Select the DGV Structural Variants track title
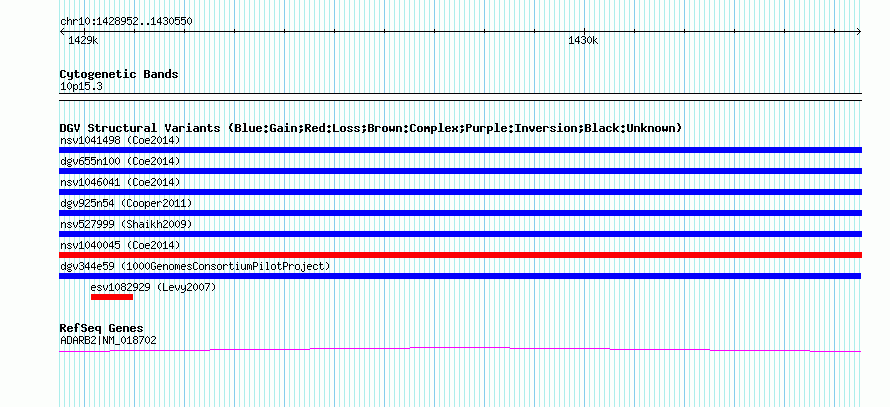 point(371,128)
